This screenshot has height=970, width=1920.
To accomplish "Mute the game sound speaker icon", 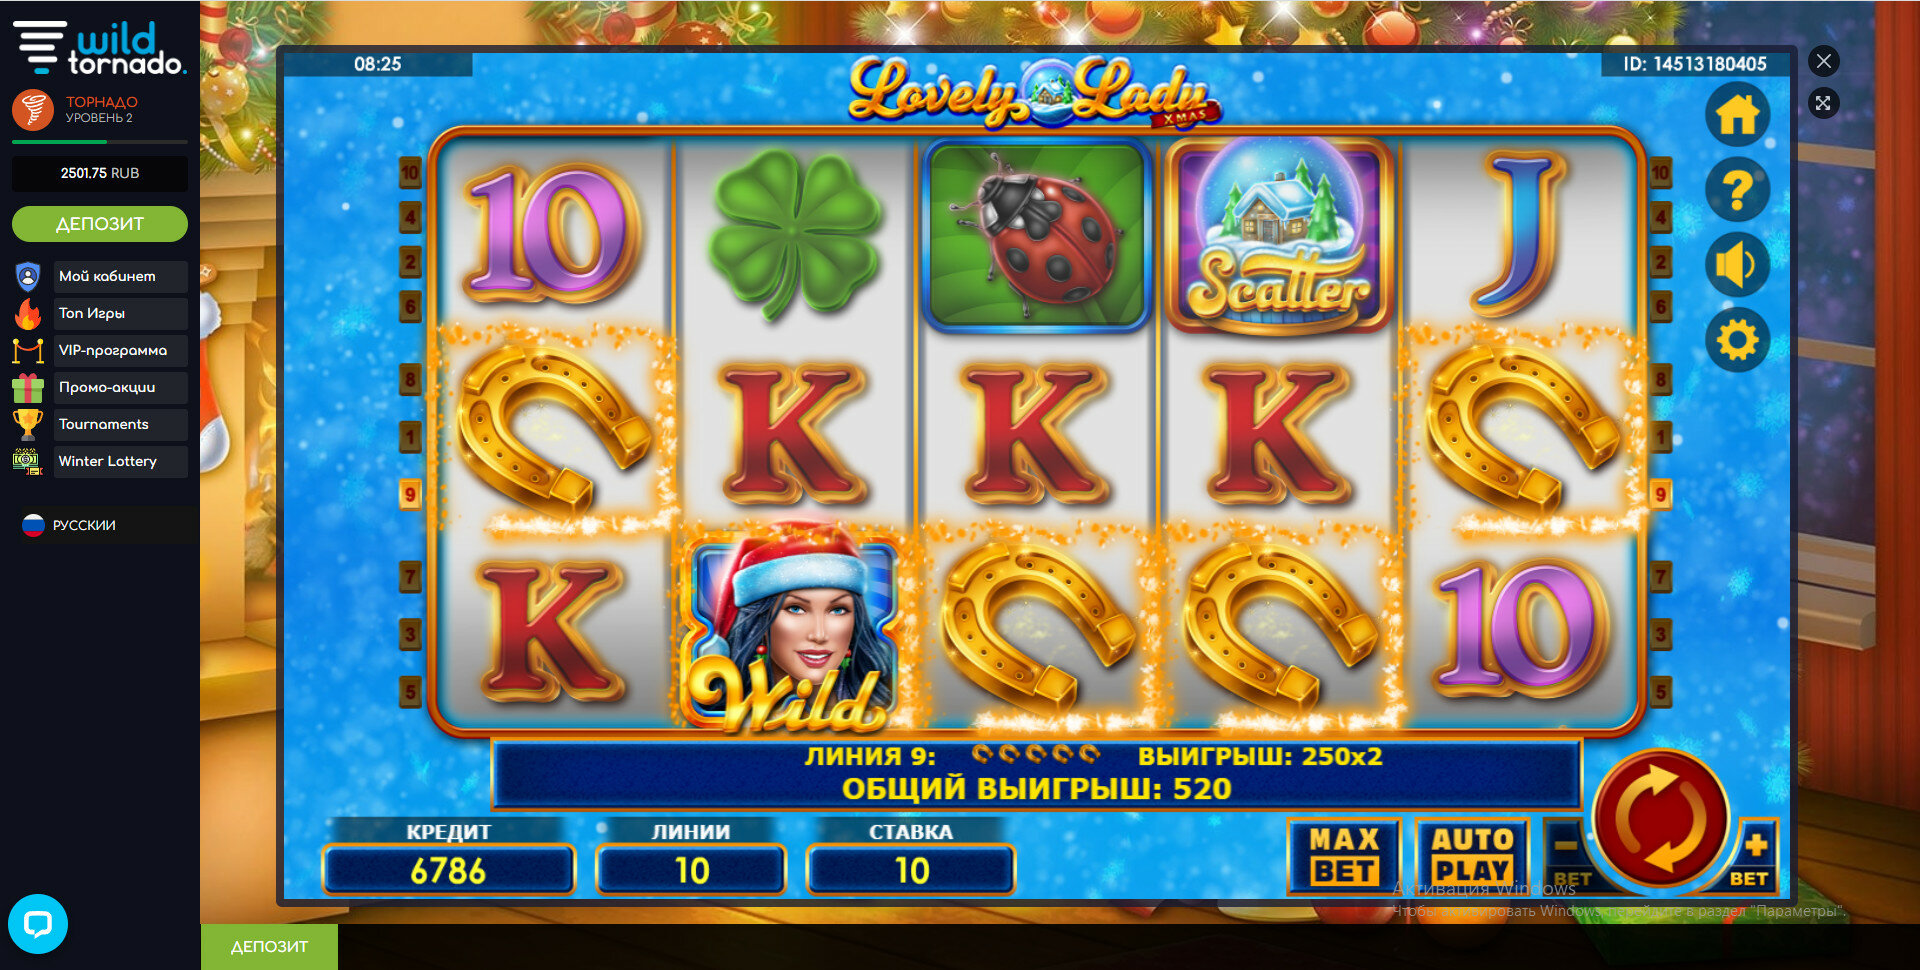I will (1737, 264).
